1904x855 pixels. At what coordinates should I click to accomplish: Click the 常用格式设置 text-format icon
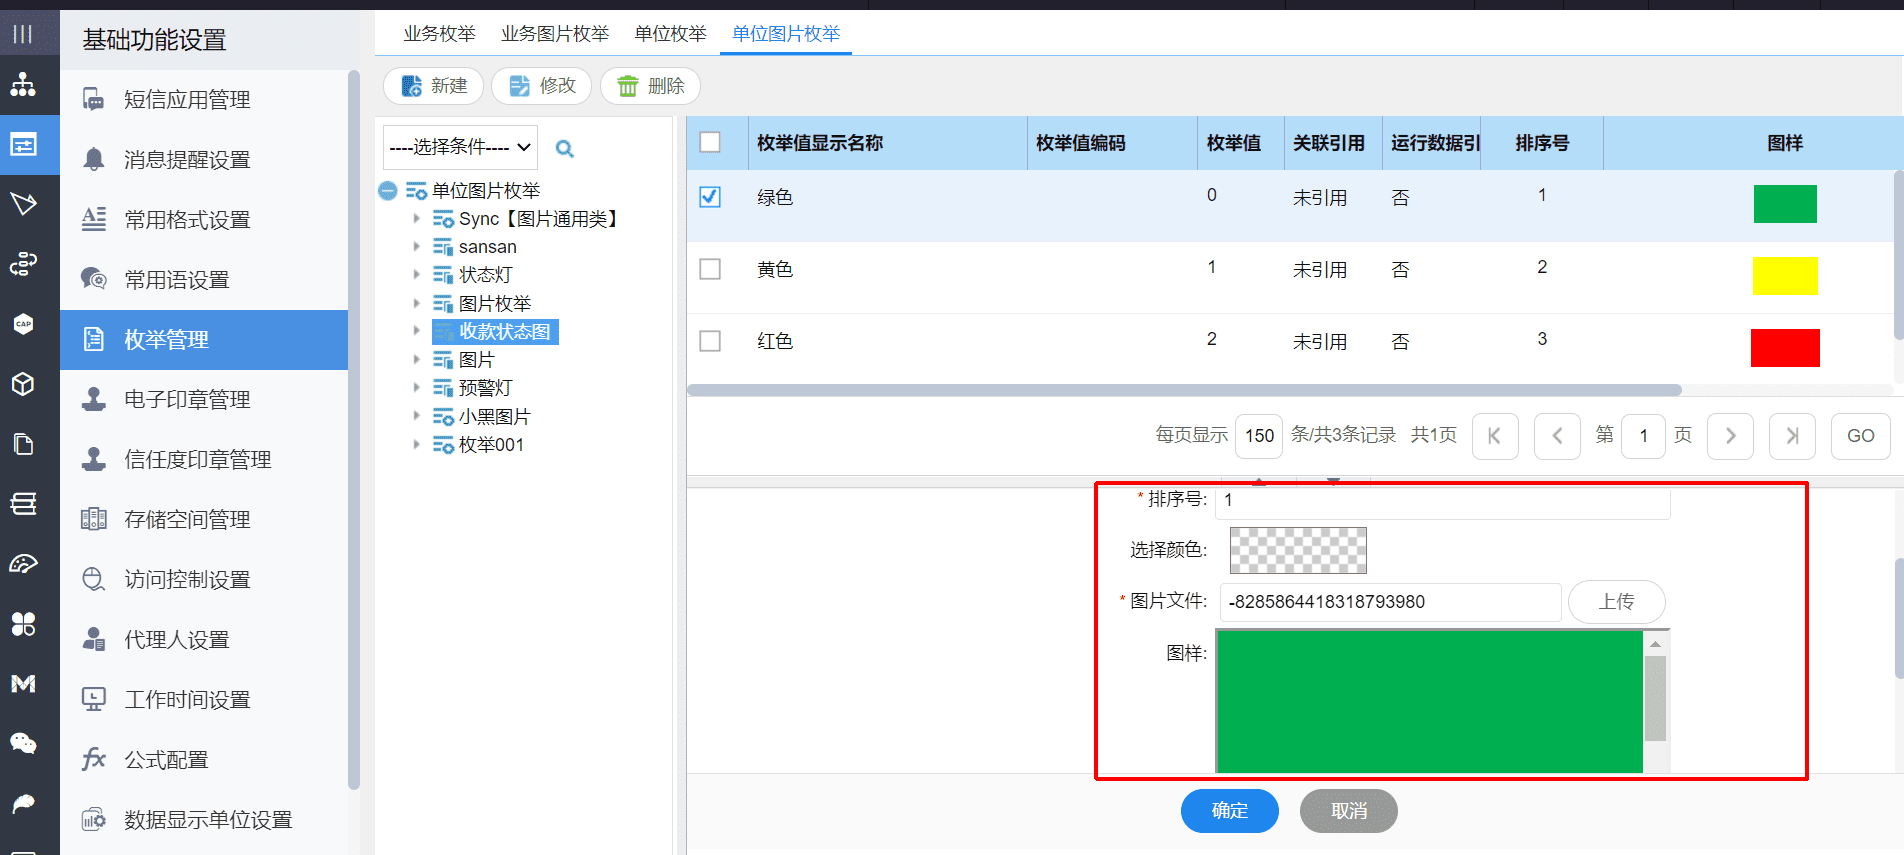tap(93, 219)
